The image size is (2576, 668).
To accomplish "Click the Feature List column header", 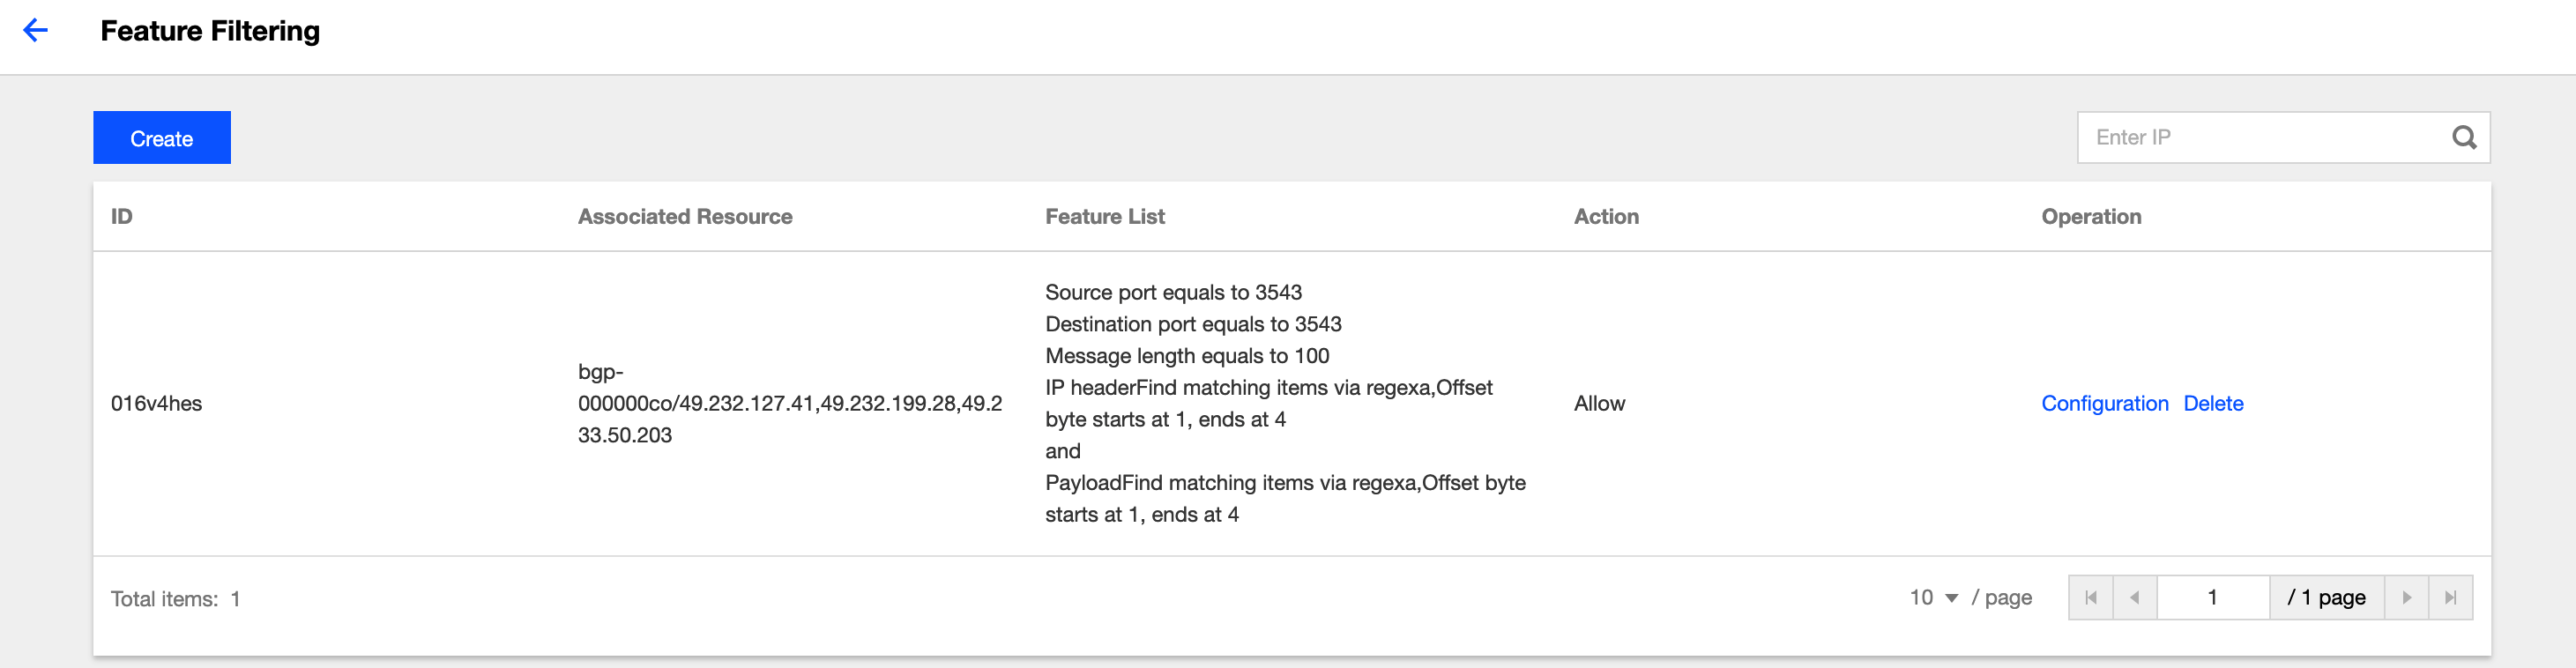I will tap(1105, 217).
